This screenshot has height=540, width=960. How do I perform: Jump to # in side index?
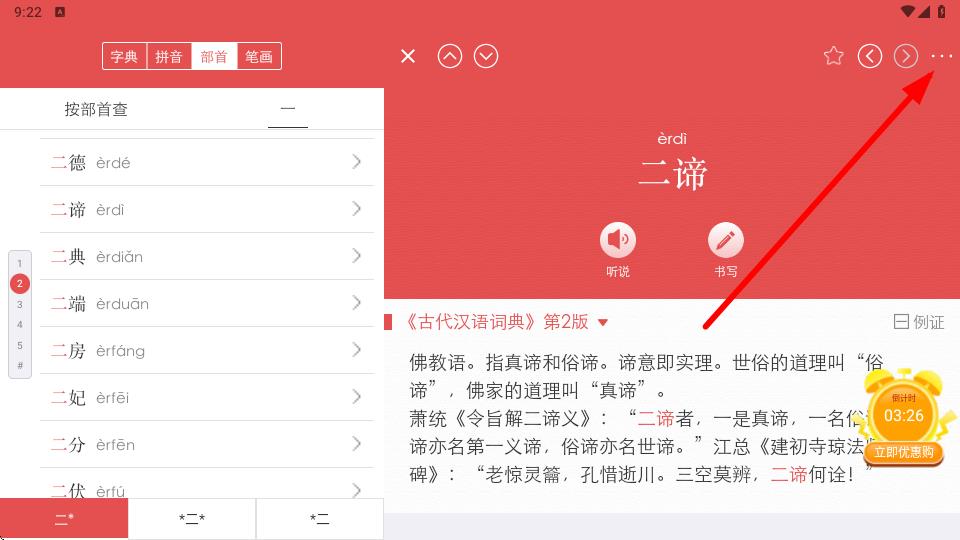point(20,366)
